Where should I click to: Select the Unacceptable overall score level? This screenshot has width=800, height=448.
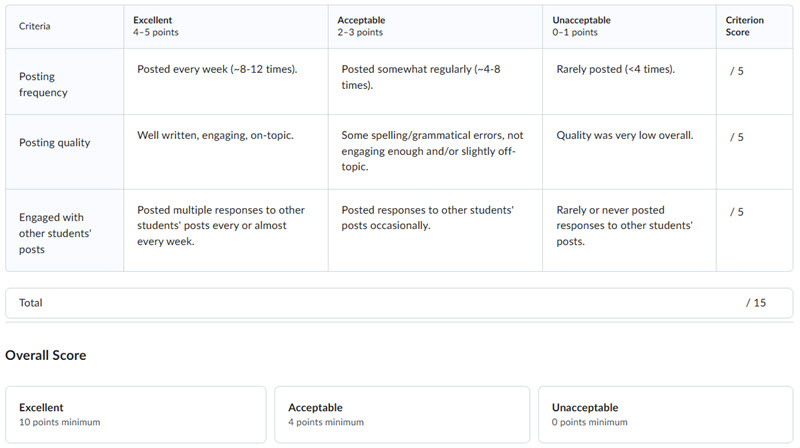pyautogui.click(x=665, y=414)
